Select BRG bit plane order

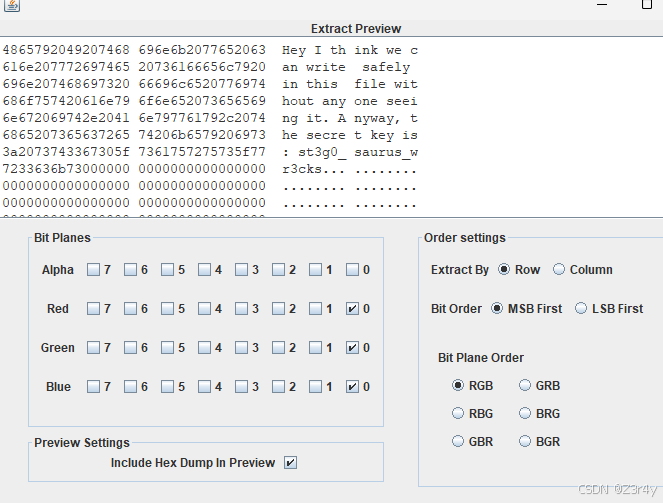(525, 413)
